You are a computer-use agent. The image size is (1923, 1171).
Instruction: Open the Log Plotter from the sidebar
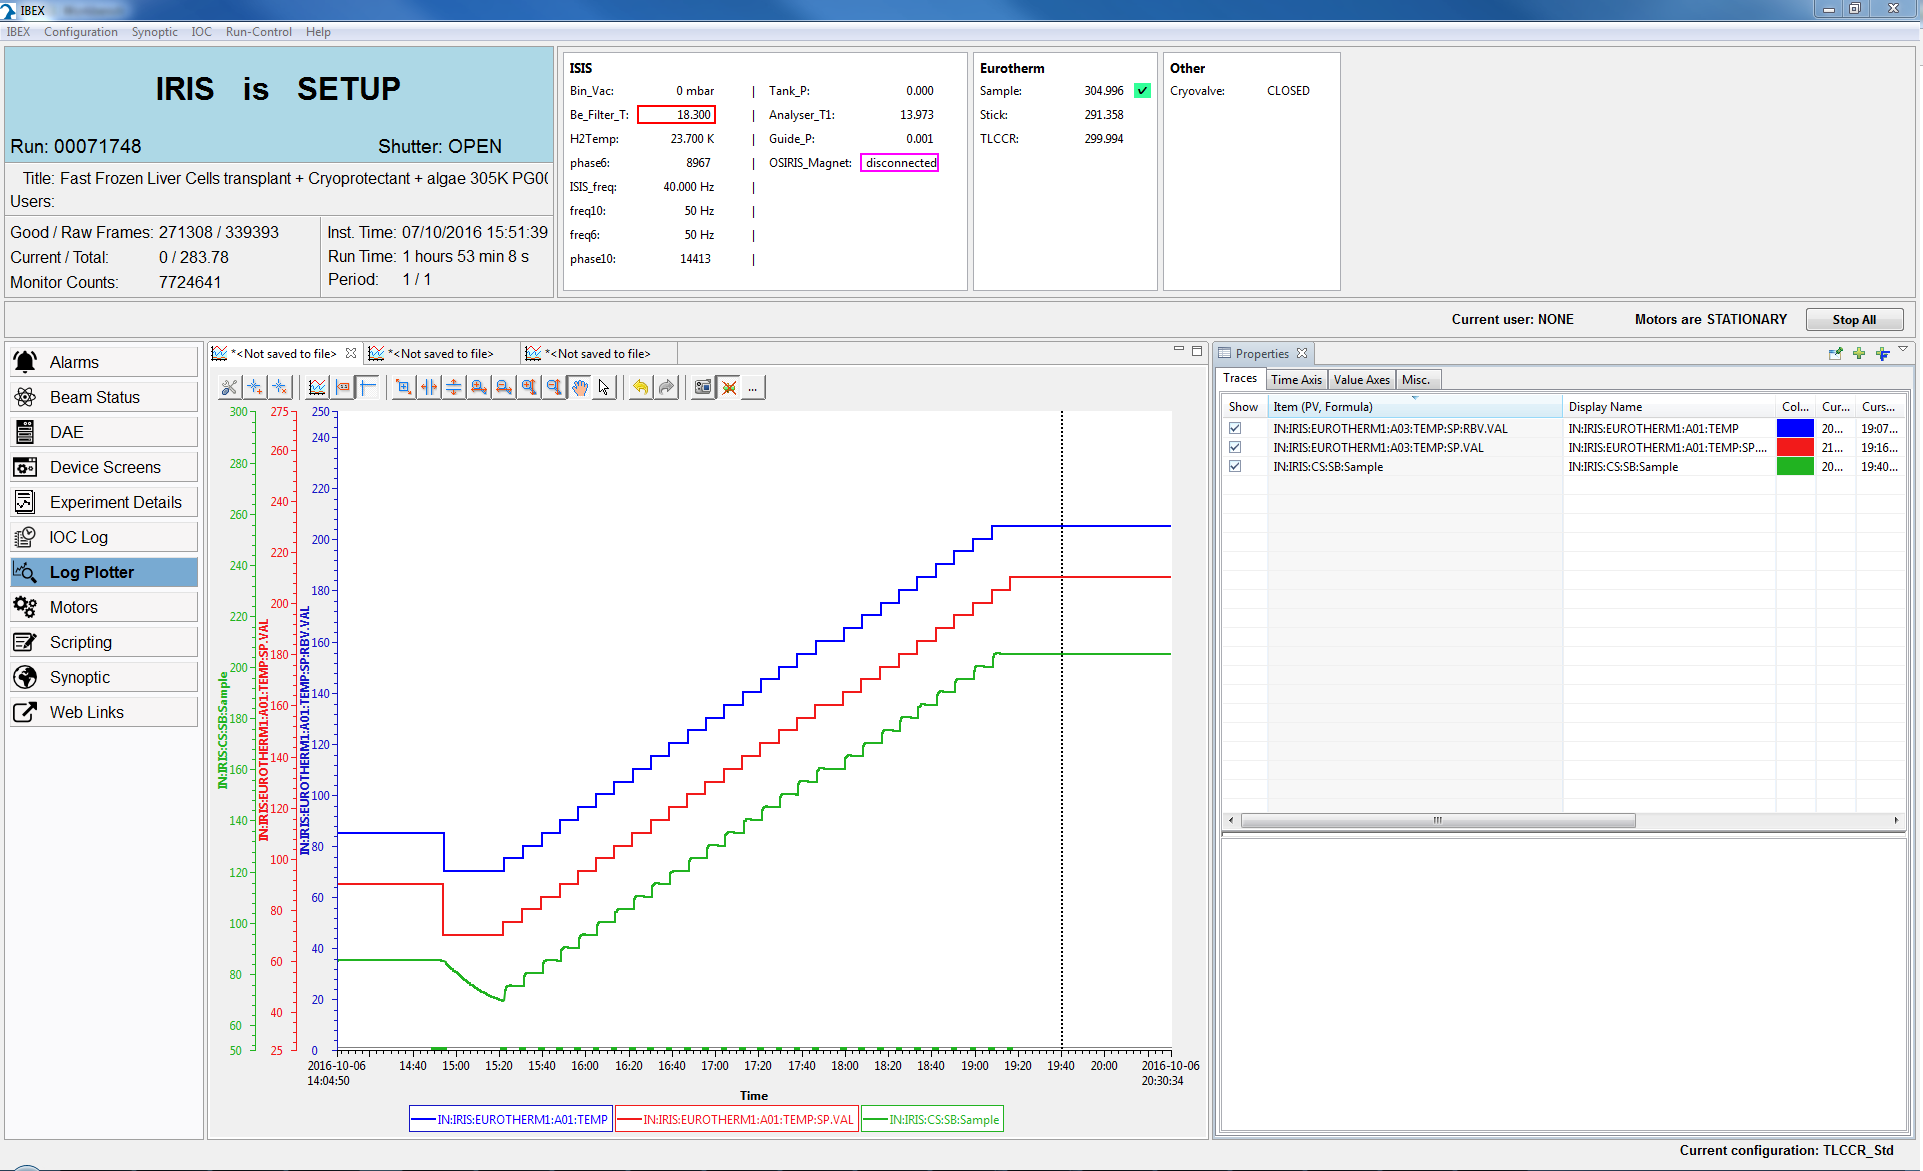(x=103, y=571)
